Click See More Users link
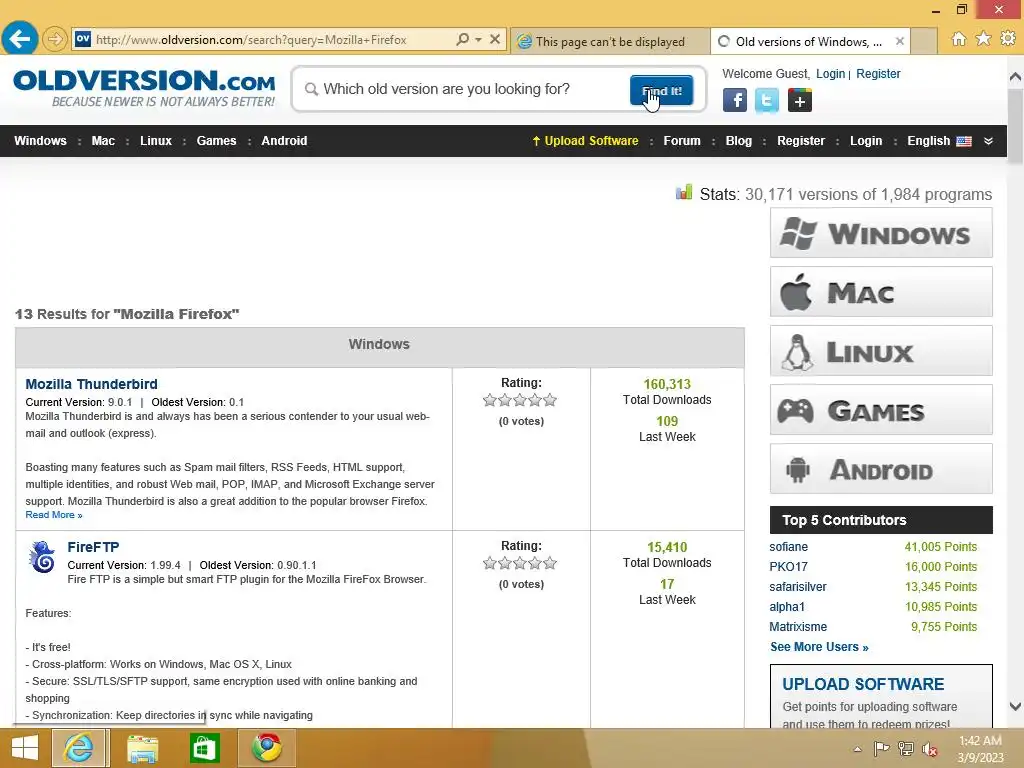1024x768 pixels. (819, 647)
